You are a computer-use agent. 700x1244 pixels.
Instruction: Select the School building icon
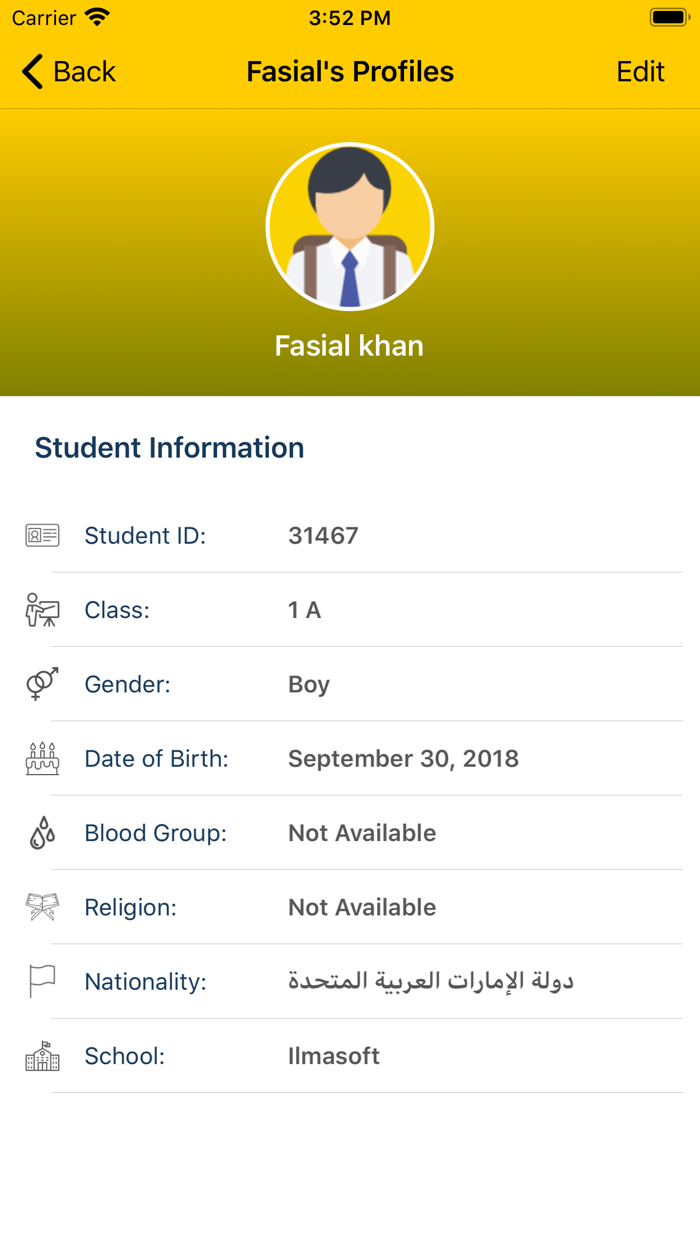click(42, 1055)
